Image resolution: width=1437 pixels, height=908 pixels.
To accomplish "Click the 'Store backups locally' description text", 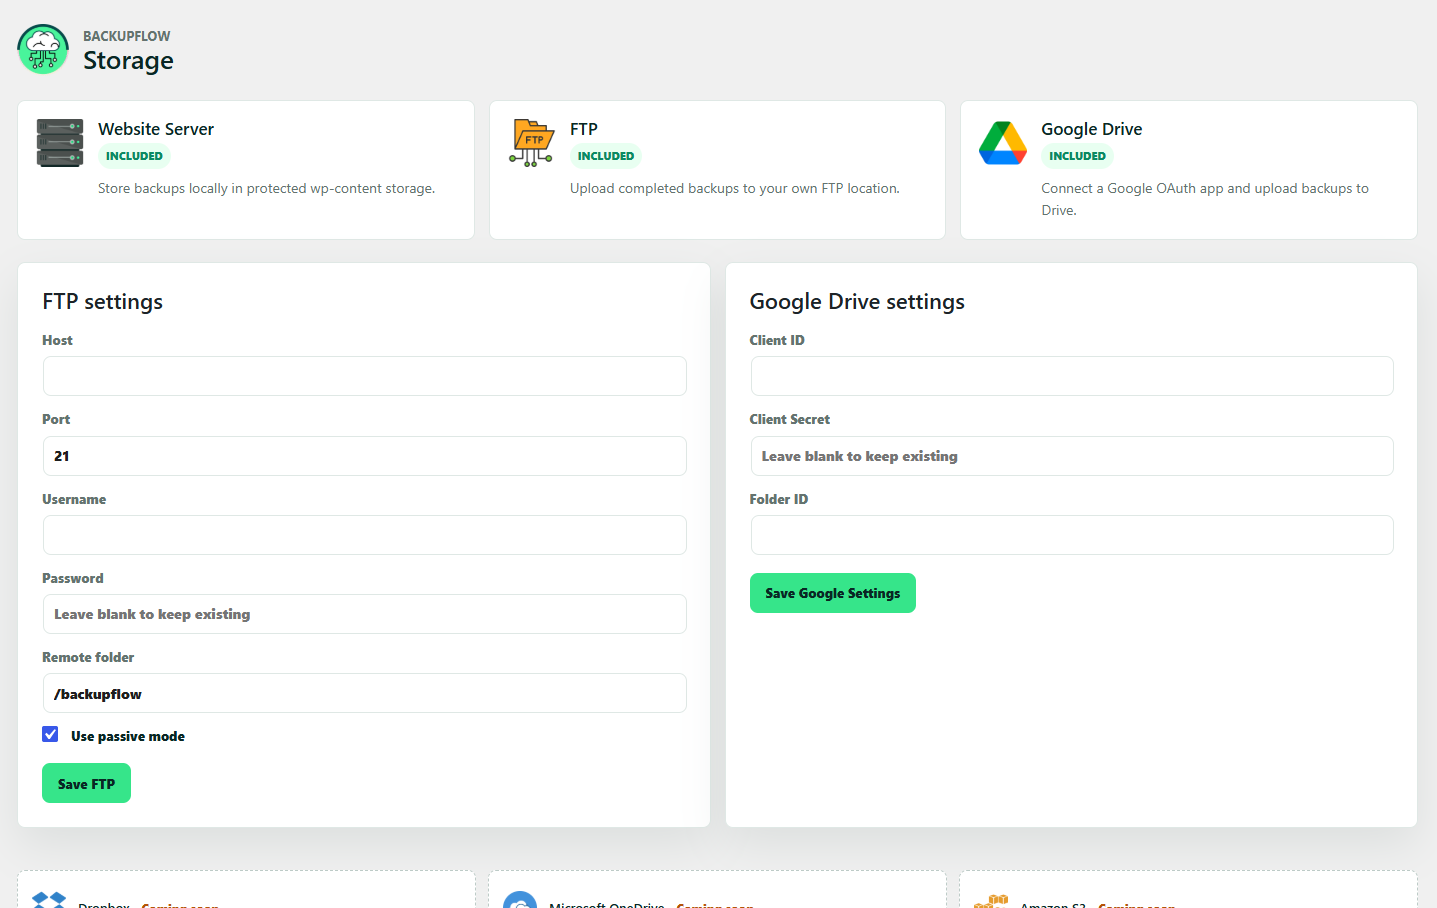I will click(266, 188).
